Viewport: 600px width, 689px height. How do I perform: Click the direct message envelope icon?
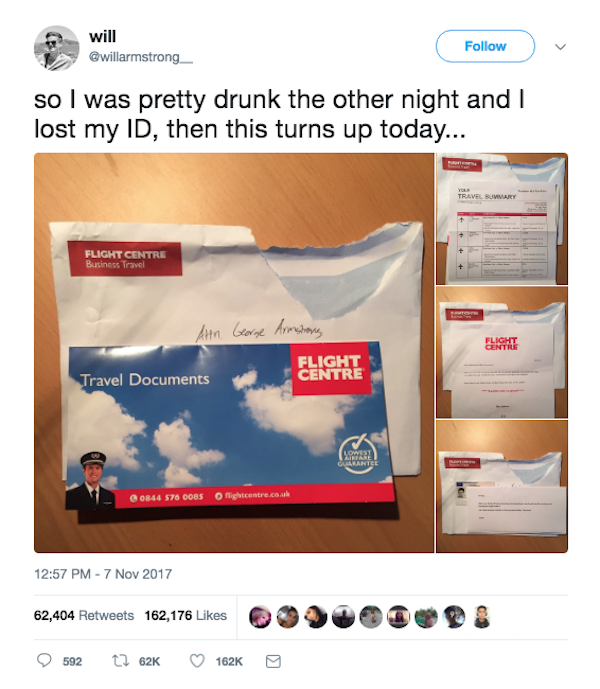273,661
